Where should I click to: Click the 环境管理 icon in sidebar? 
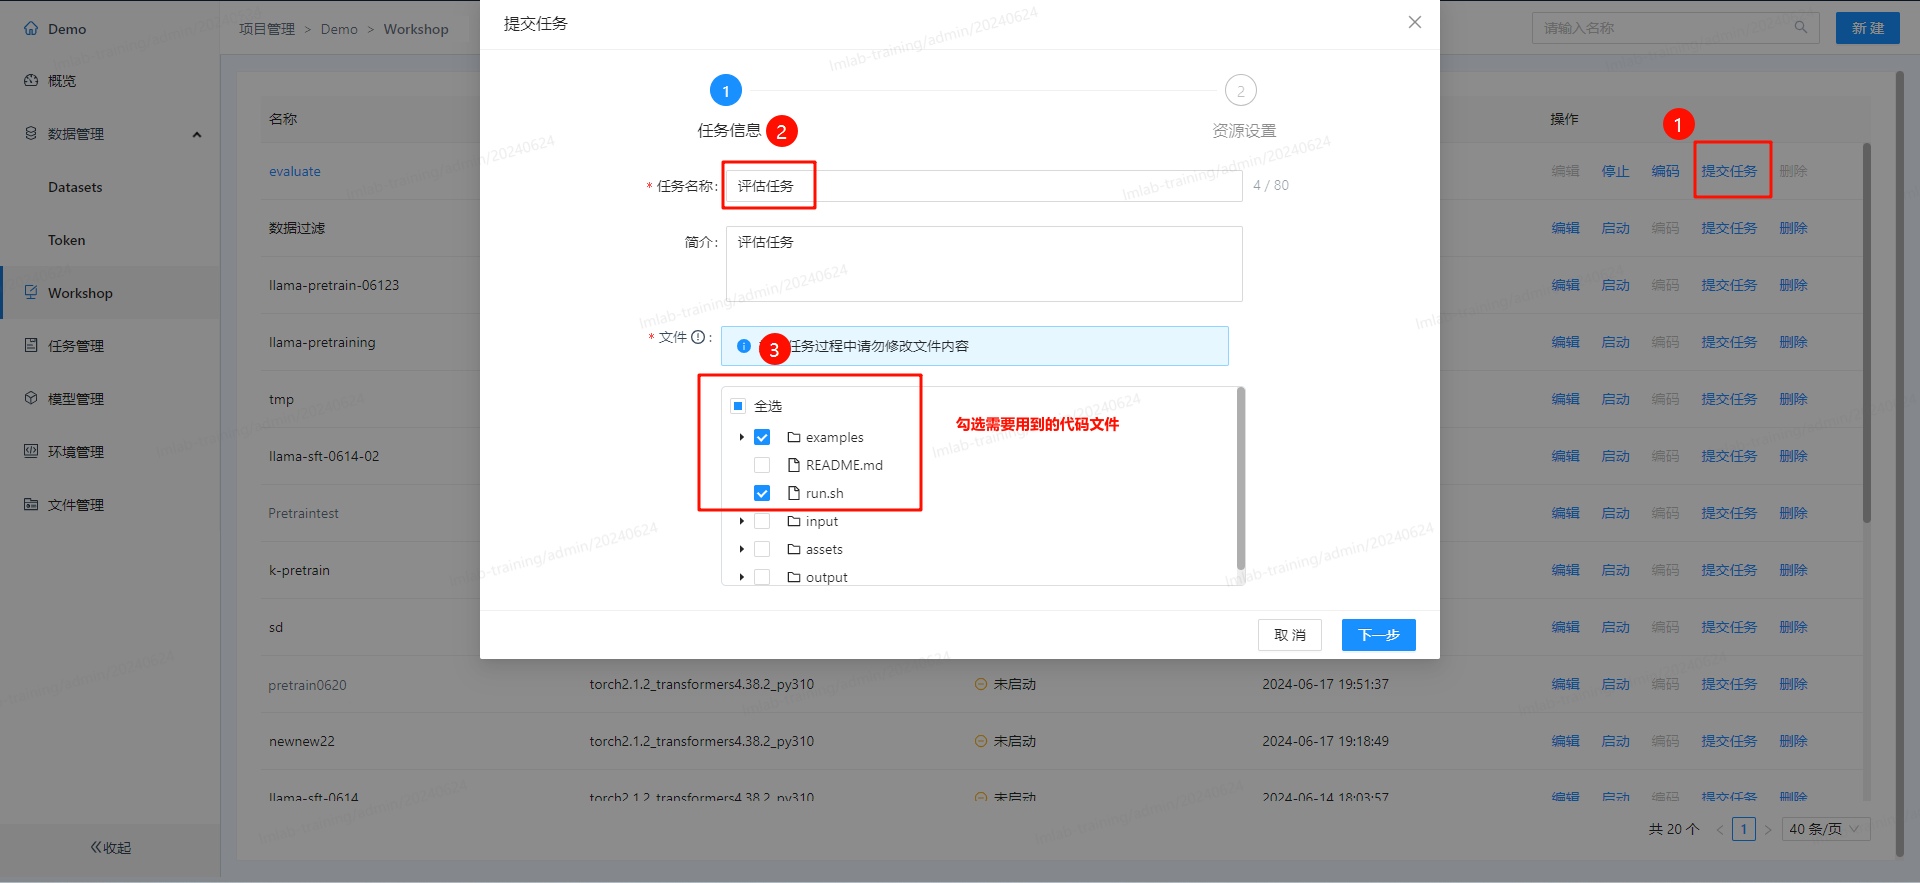(x=31, y=452)
